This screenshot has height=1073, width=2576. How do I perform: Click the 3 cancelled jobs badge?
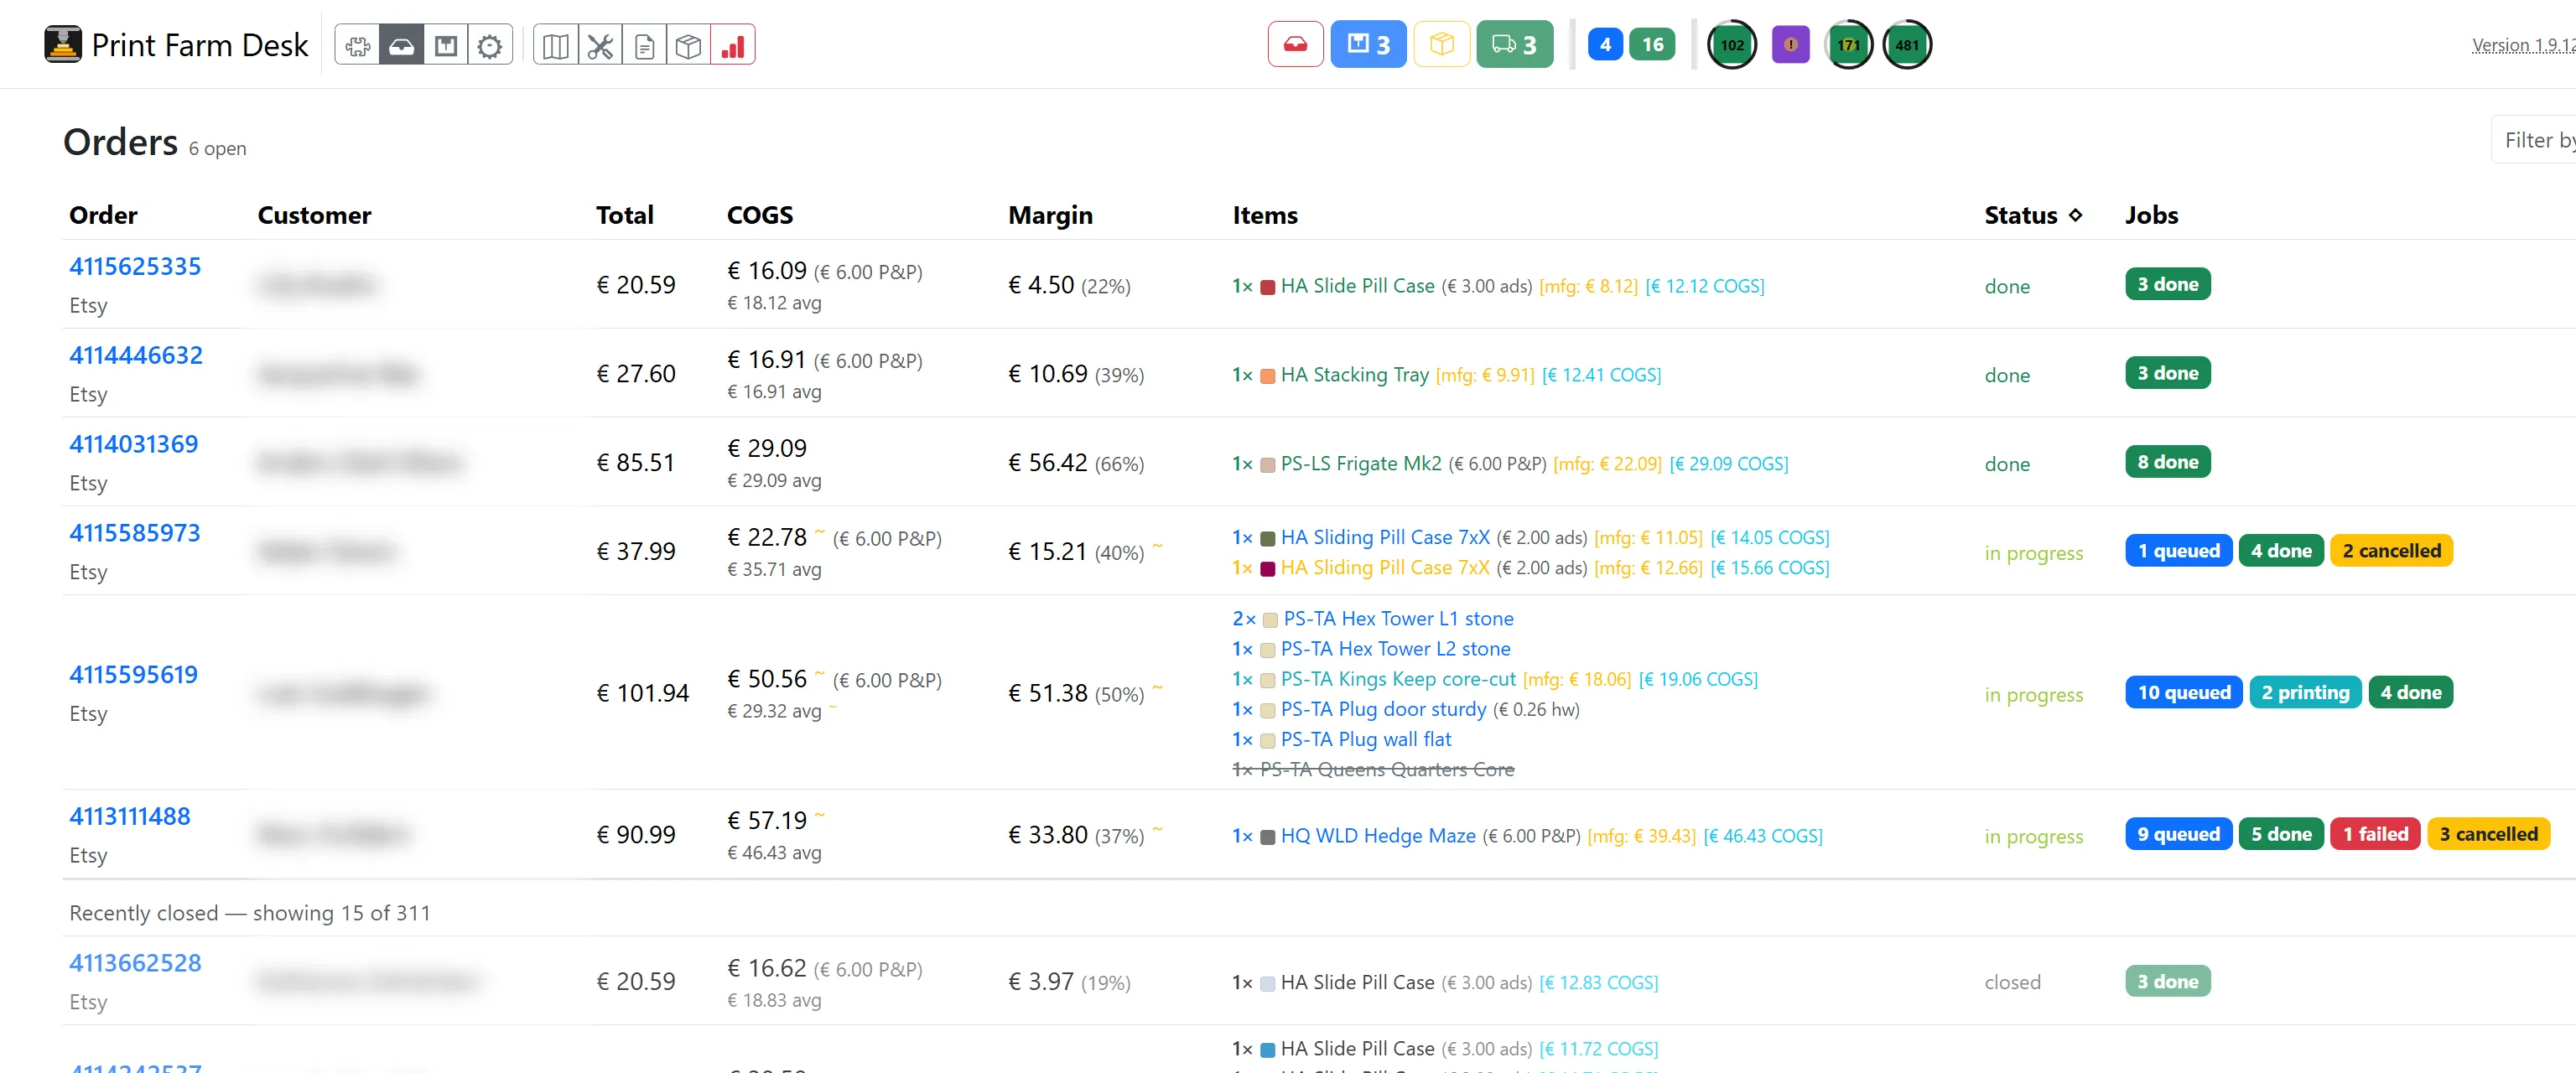(2488, 835)
